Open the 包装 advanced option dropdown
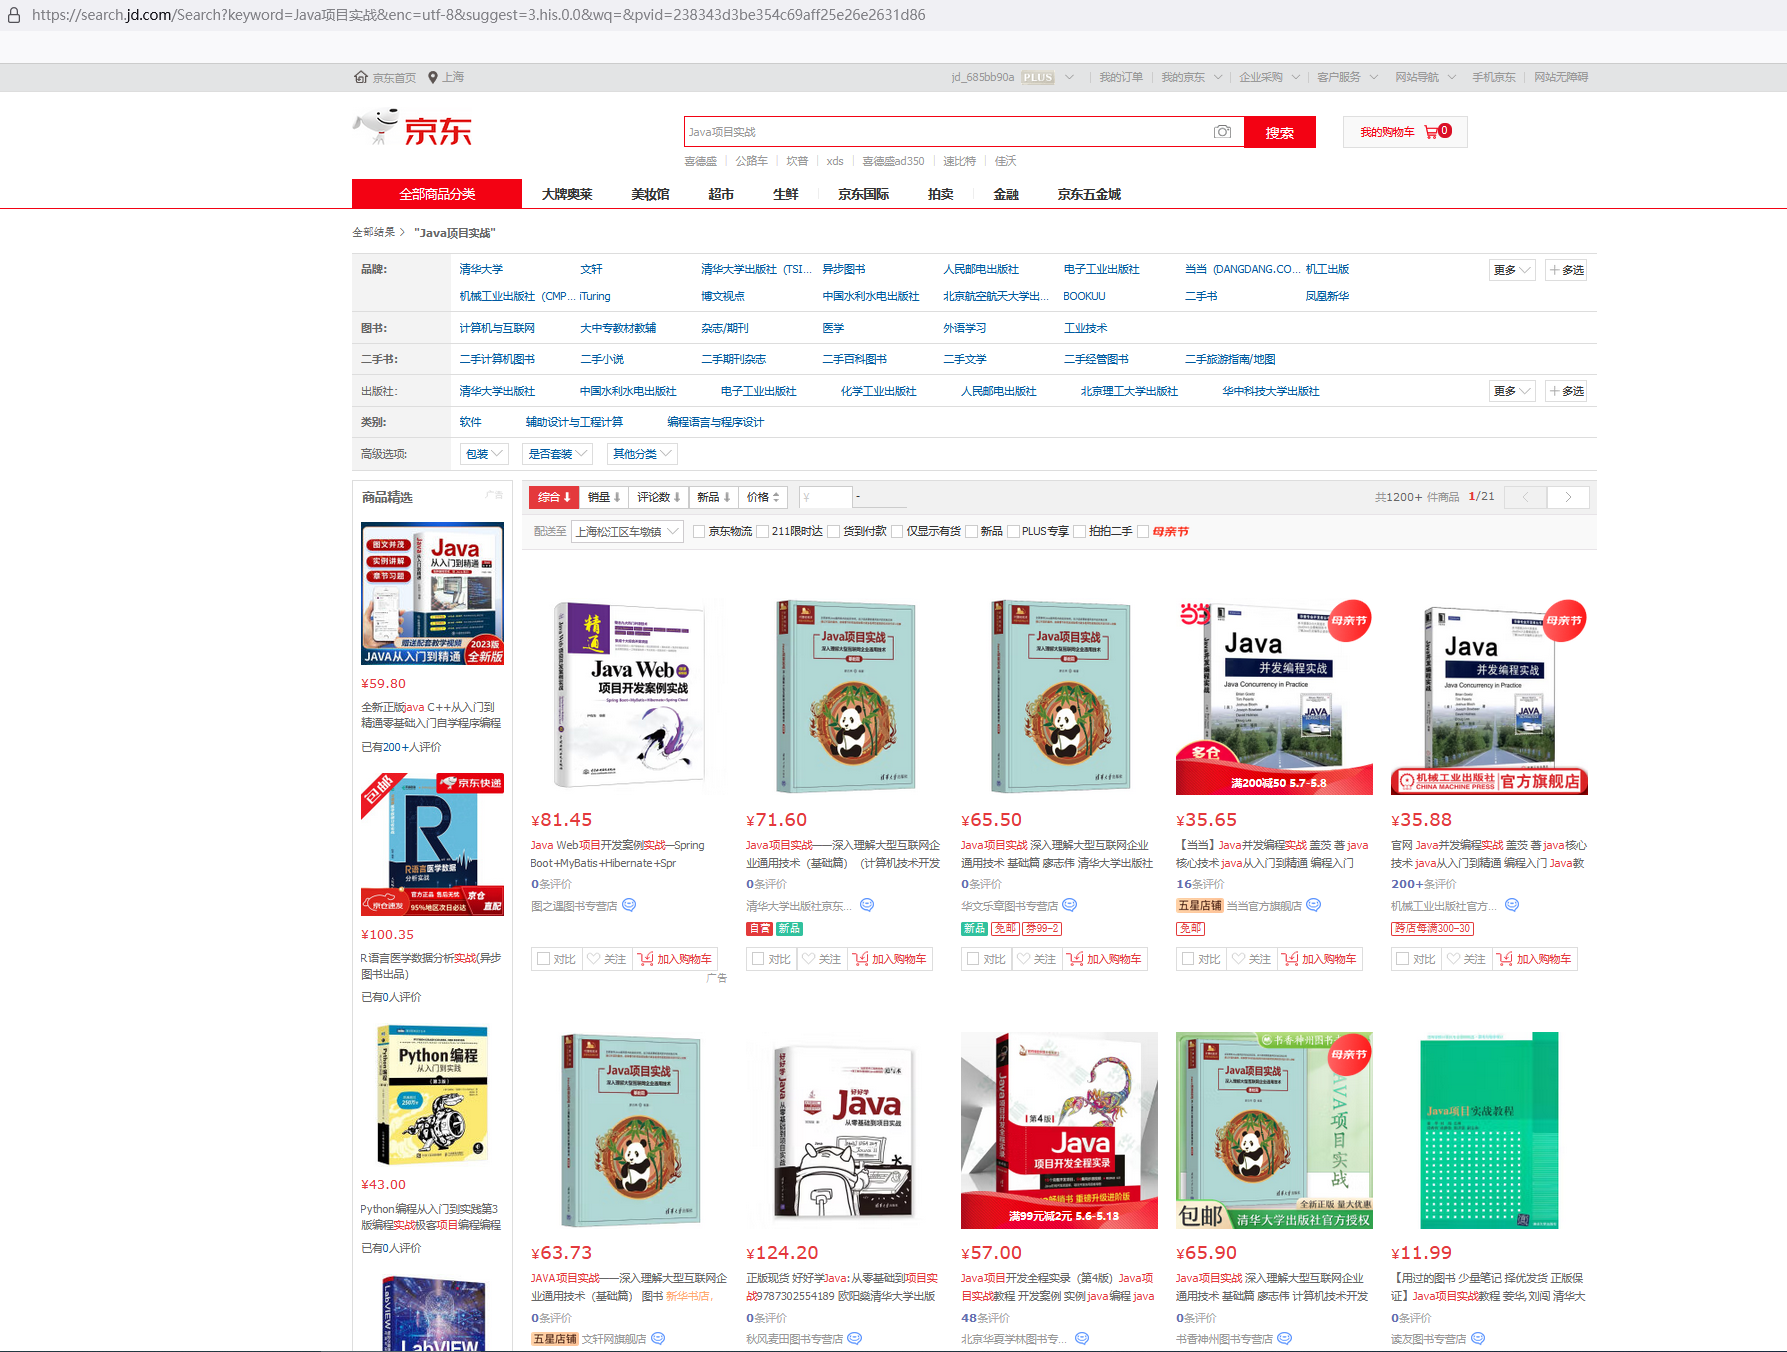1787x1352 pixels. [485, 454]
